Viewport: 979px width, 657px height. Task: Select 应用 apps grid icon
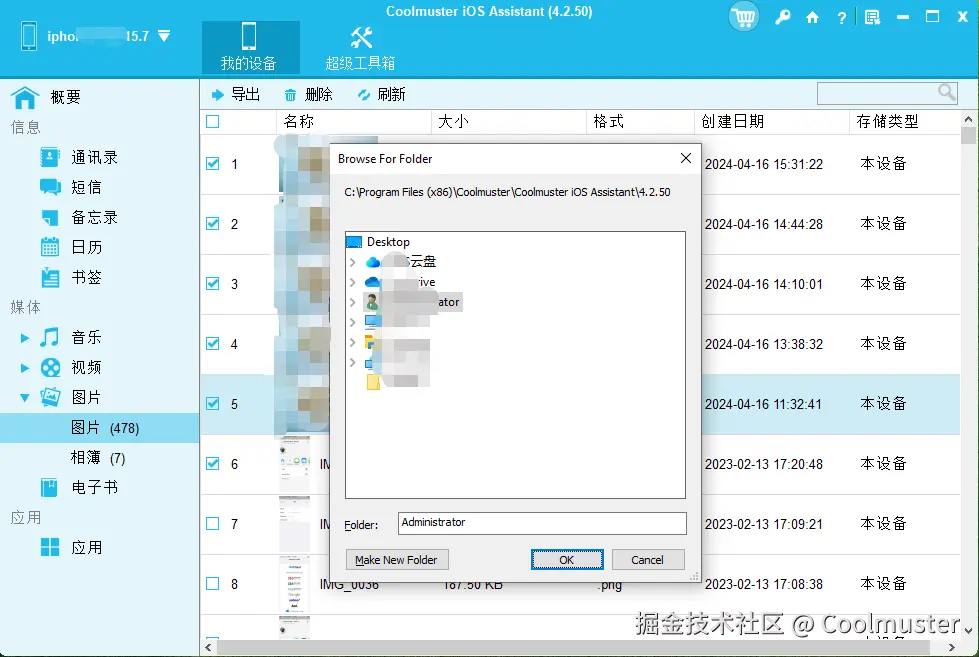[x=50, y=547]
